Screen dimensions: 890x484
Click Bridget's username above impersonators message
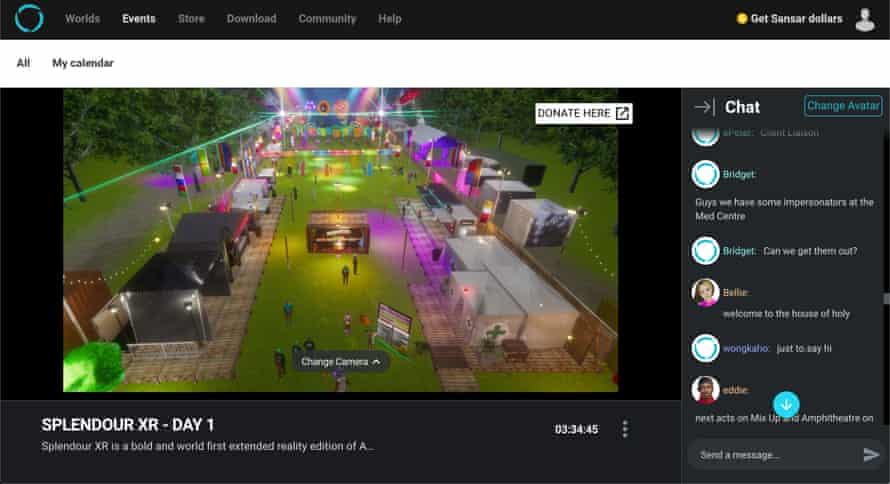[x=739, y=174]
